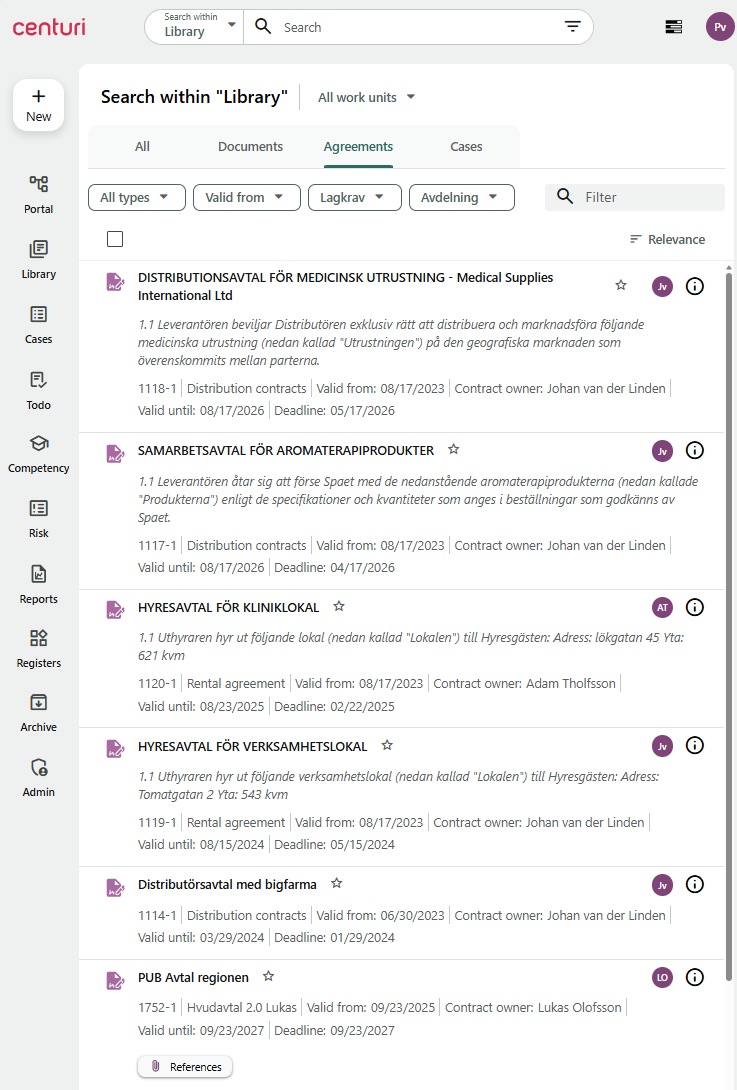Star the HYRESAVTAL FÖR KLINIKLOKAL agreement
Viewport: 737px width, 1090px height.
[339, 606]
